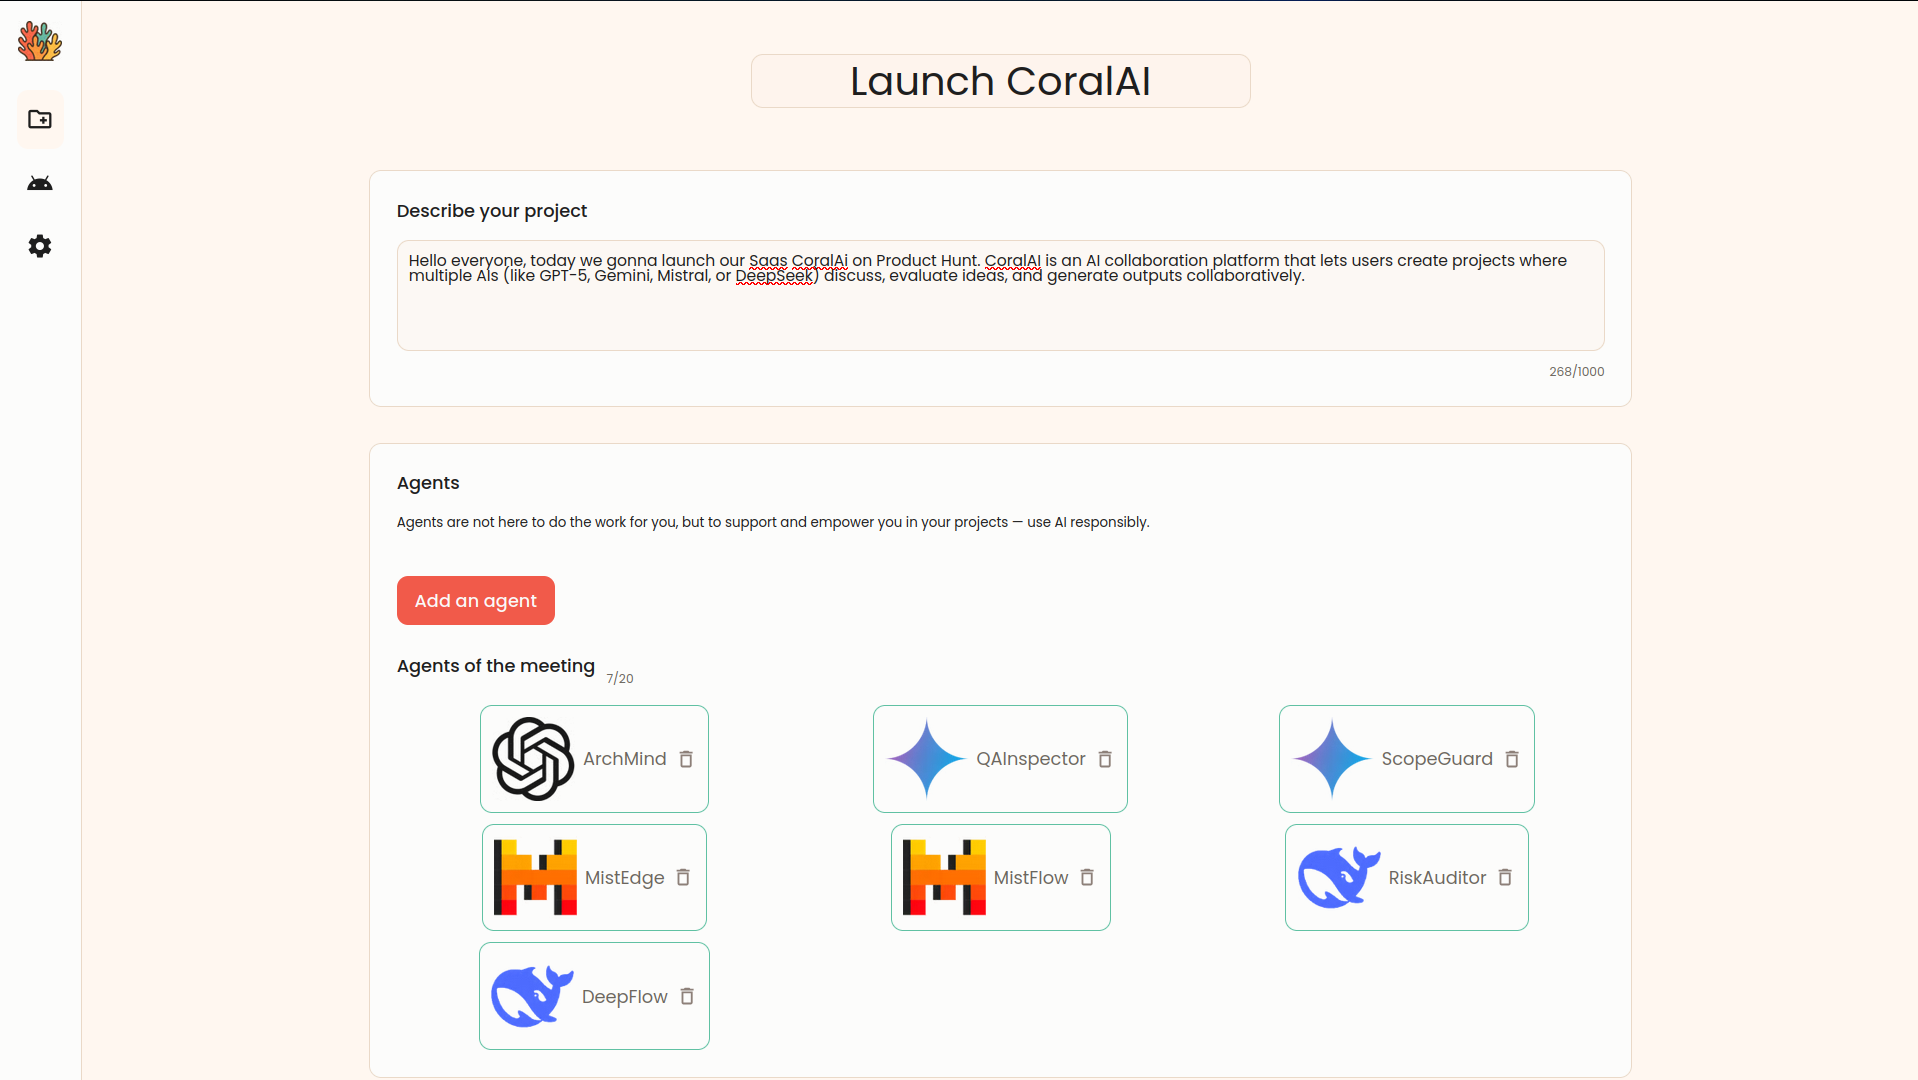Remove the MistEdge agent

683,877
